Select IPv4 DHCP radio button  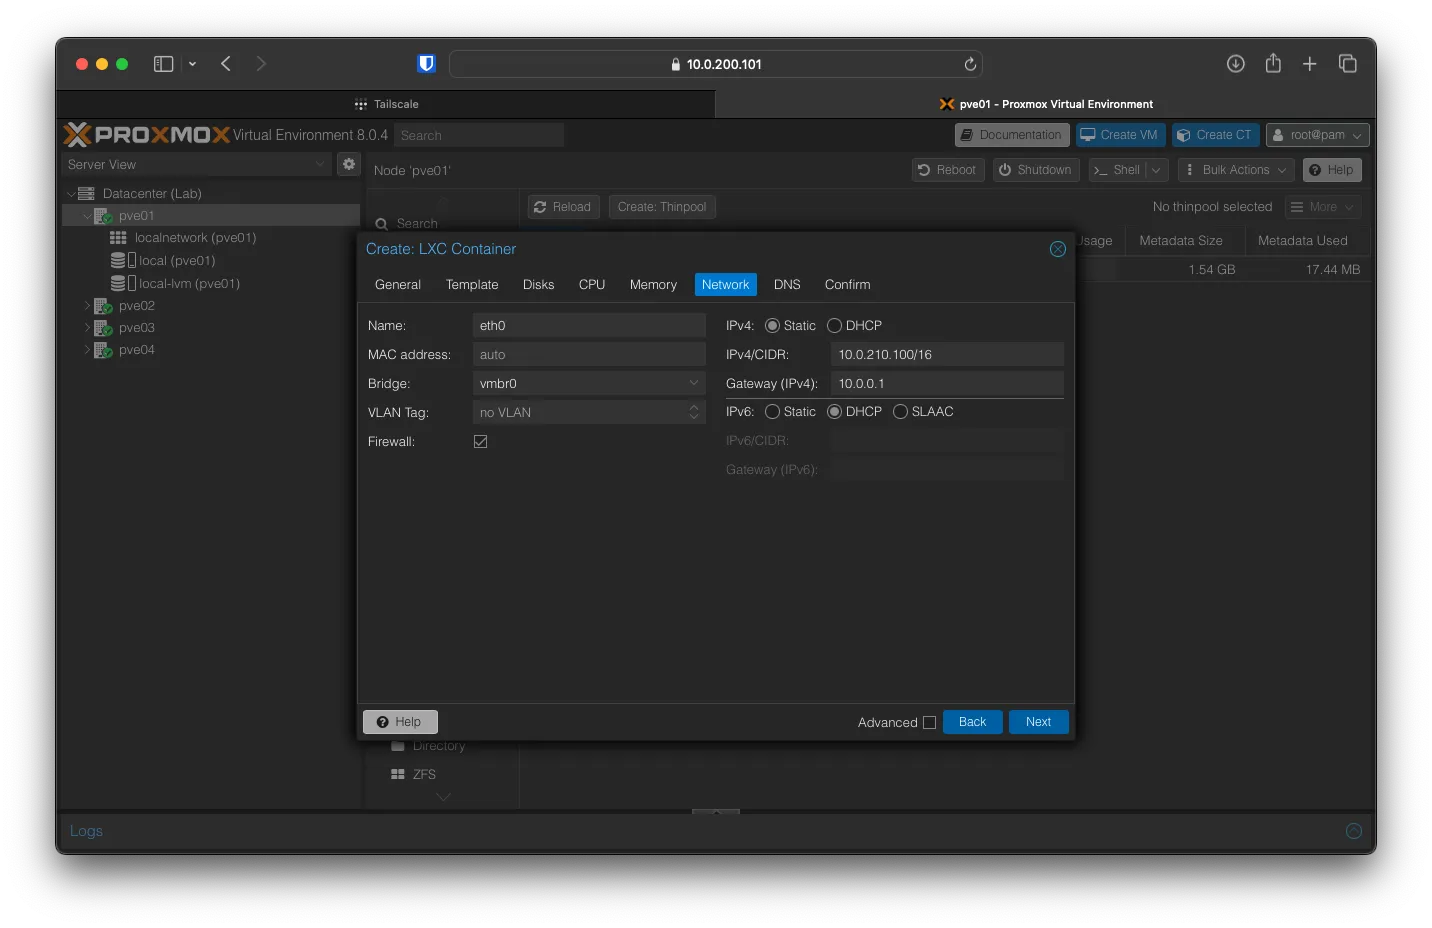pyautogui.click(x=834, y=326)
